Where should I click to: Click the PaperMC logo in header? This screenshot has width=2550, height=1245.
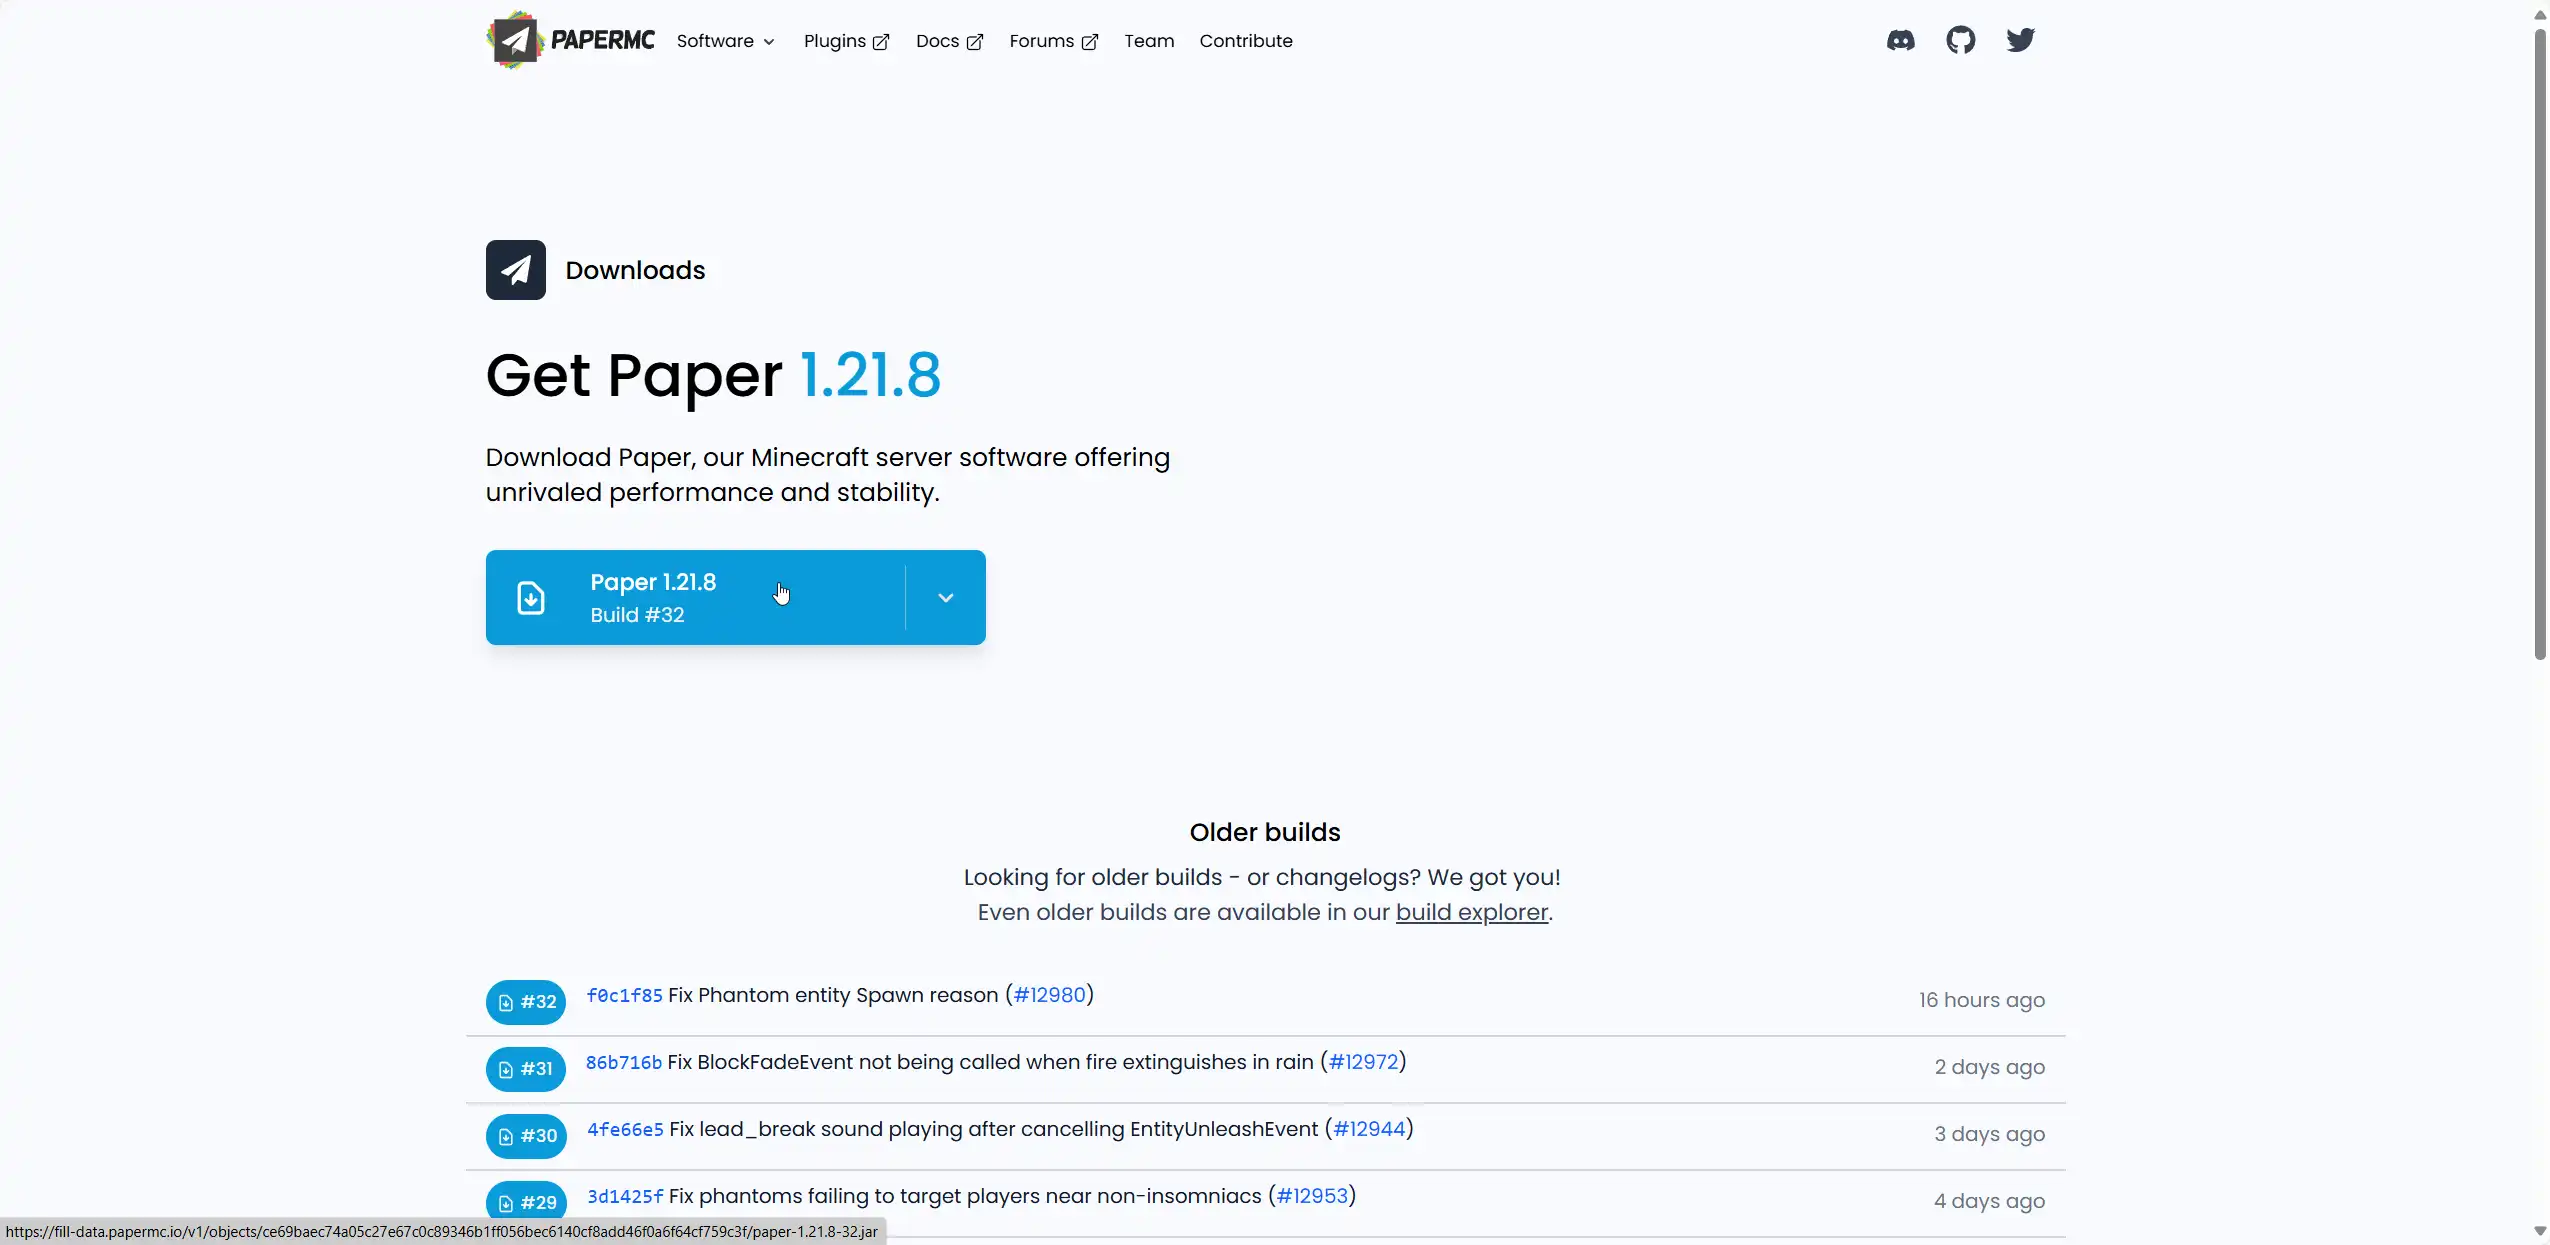point(570,40)
